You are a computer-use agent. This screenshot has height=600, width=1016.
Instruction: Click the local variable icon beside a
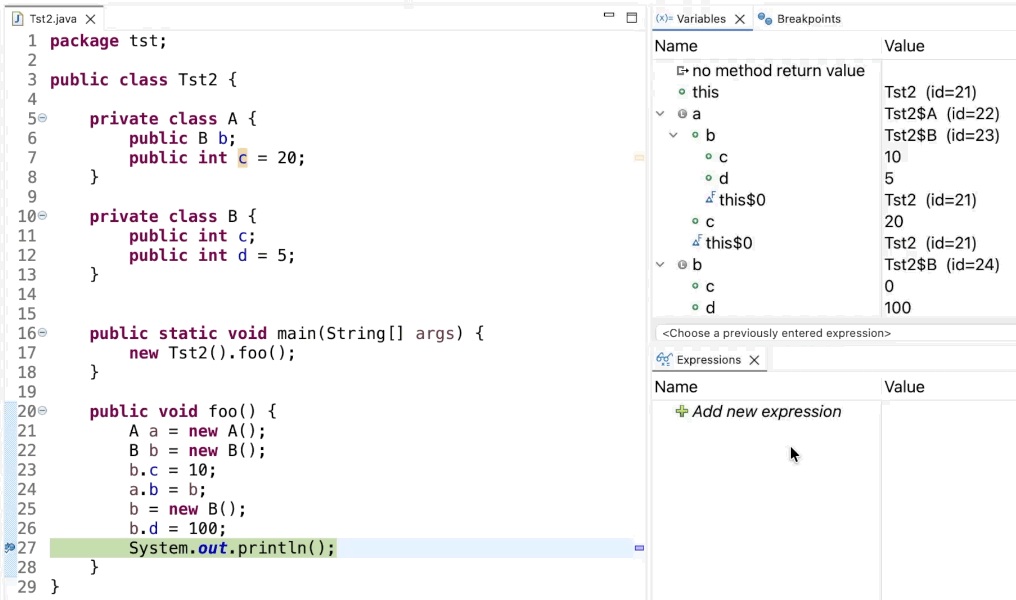pos(682,113)
